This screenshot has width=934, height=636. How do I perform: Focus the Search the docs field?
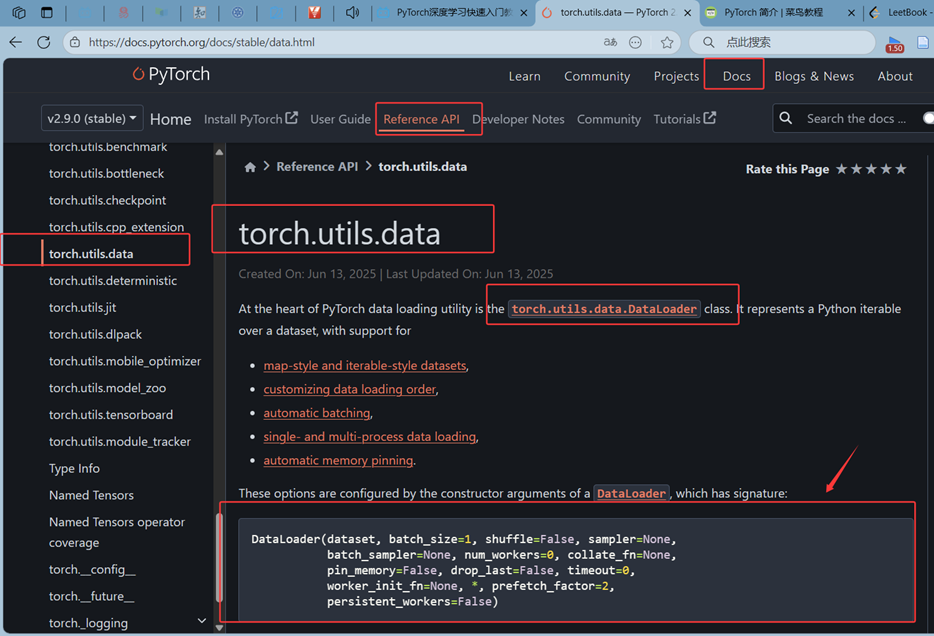click(856, 119)
